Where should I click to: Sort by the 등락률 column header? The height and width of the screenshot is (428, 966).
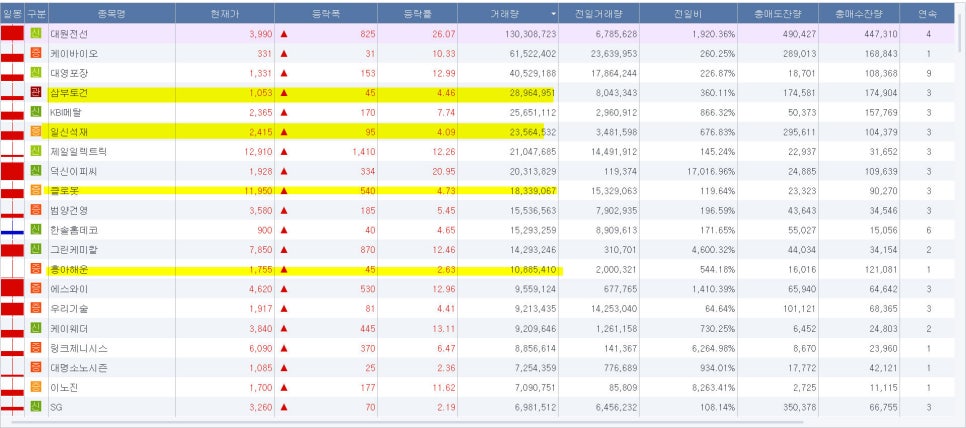click(417, 13)
